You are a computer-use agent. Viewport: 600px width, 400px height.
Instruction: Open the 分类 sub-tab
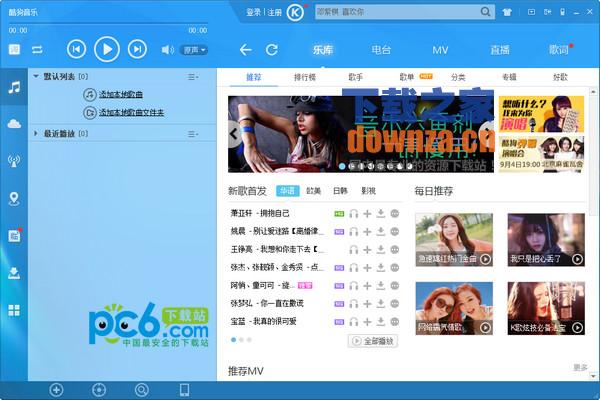coord(458,77)
